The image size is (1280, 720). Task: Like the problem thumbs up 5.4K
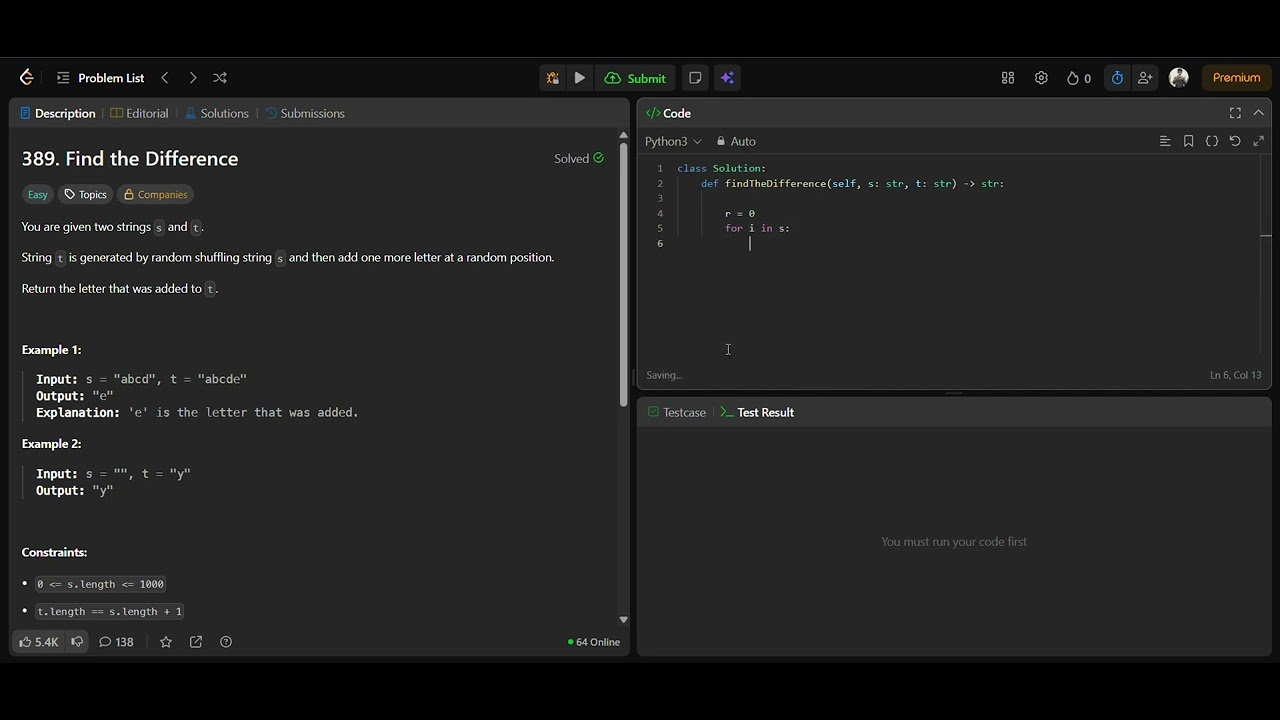click(39, 642)
